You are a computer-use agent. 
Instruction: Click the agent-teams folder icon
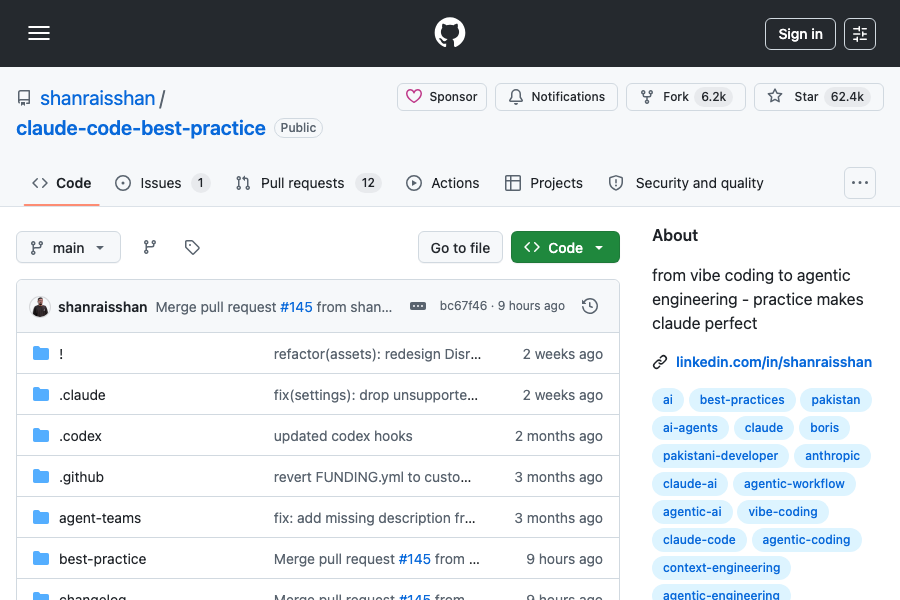(x=41, y=517)
